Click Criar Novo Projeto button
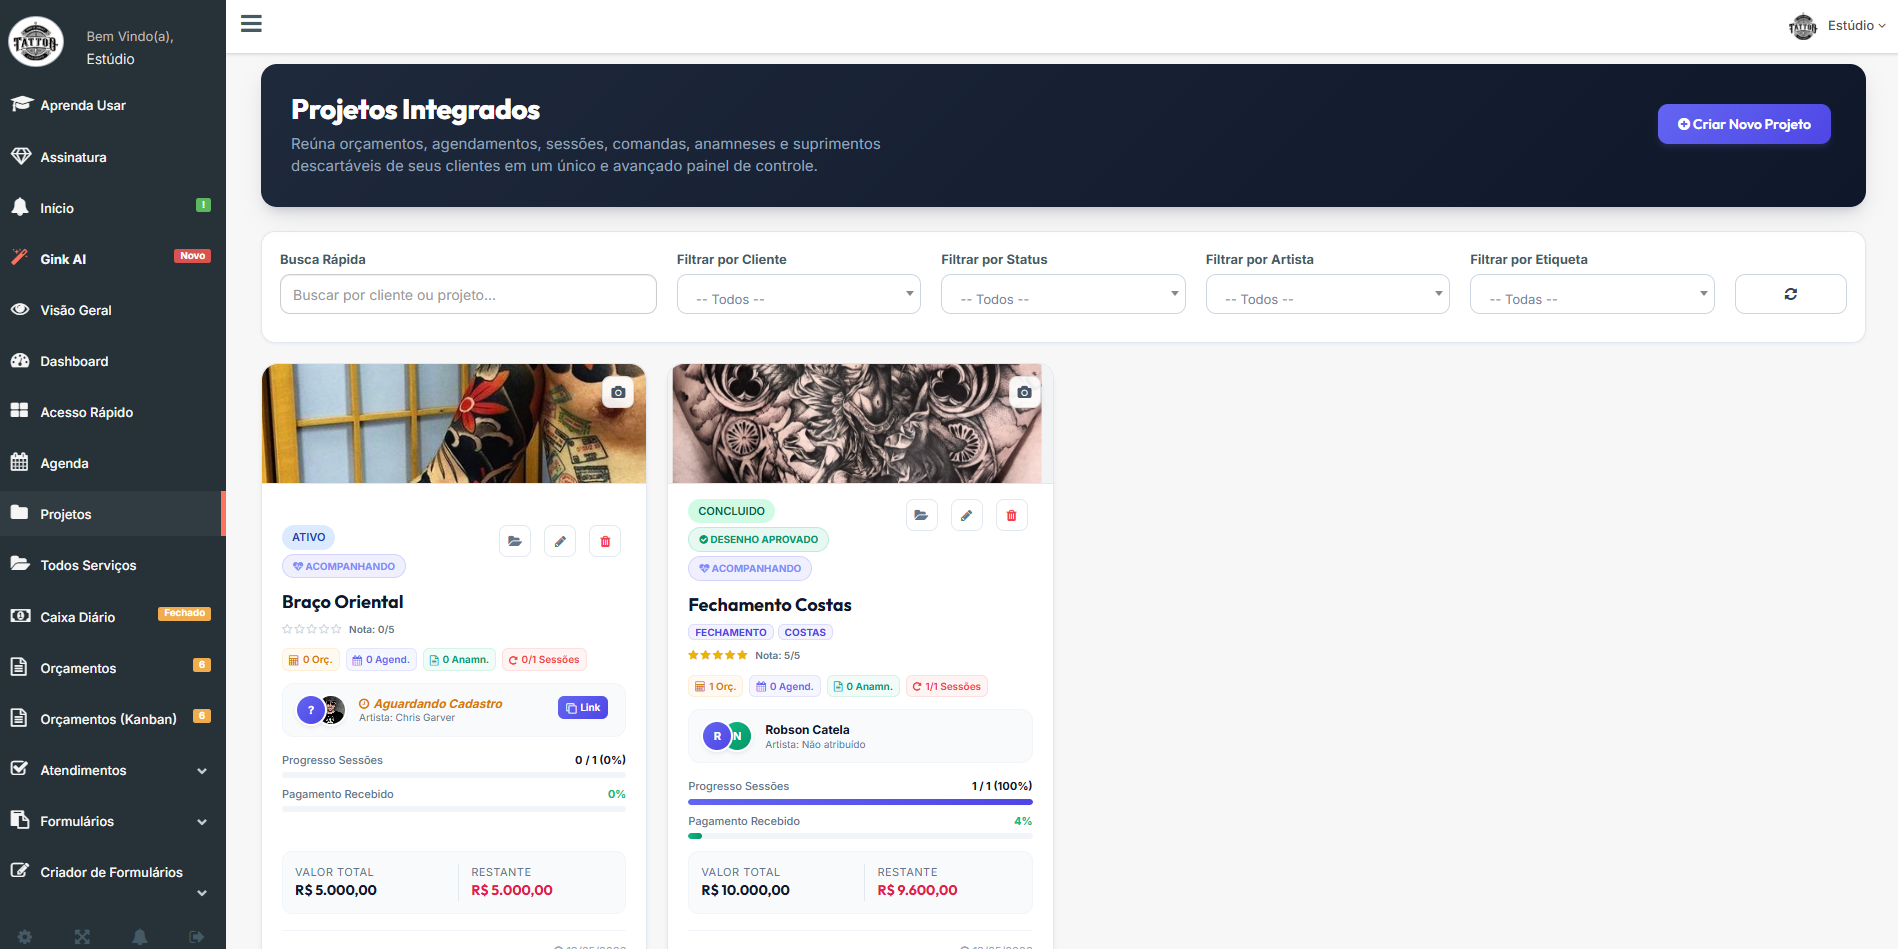Viewport: 1898px width, 949px height. 1744,124
